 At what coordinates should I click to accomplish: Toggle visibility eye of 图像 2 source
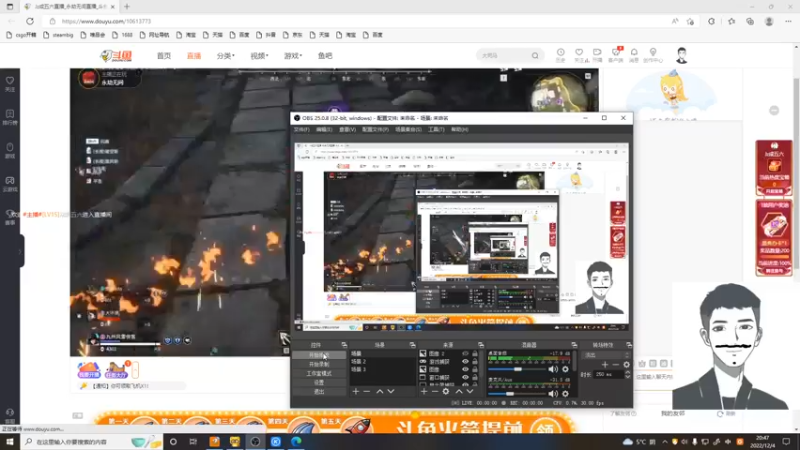[465, 353]
